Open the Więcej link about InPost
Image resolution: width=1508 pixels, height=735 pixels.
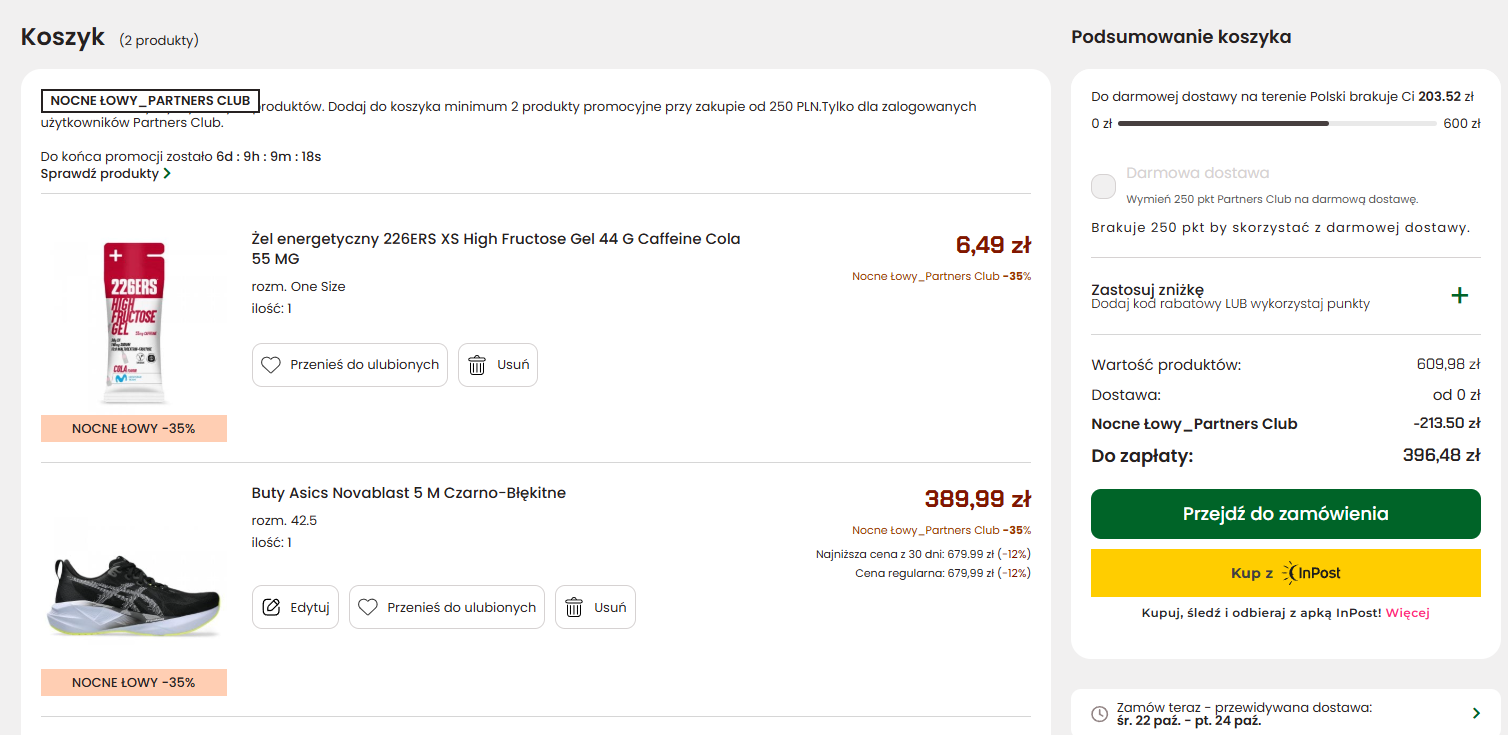click(x=1407, y=613)
